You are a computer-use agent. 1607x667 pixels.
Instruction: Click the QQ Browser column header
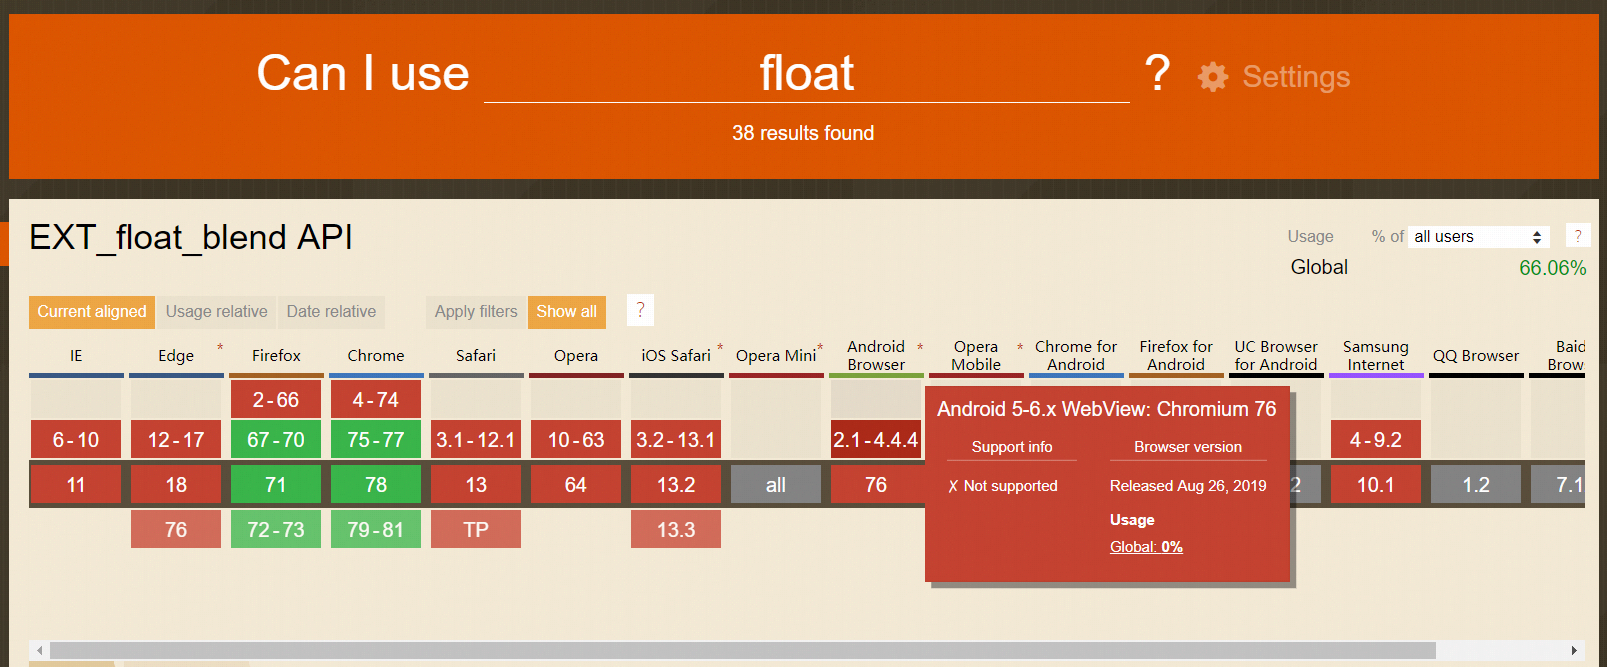pos(1476,356)
